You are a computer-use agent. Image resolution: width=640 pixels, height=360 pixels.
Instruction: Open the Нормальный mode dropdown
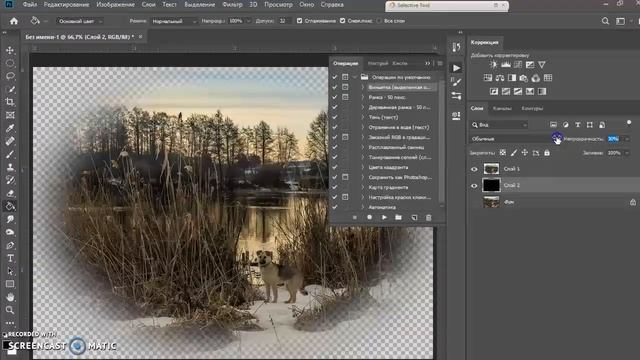[x=174, y=21]
